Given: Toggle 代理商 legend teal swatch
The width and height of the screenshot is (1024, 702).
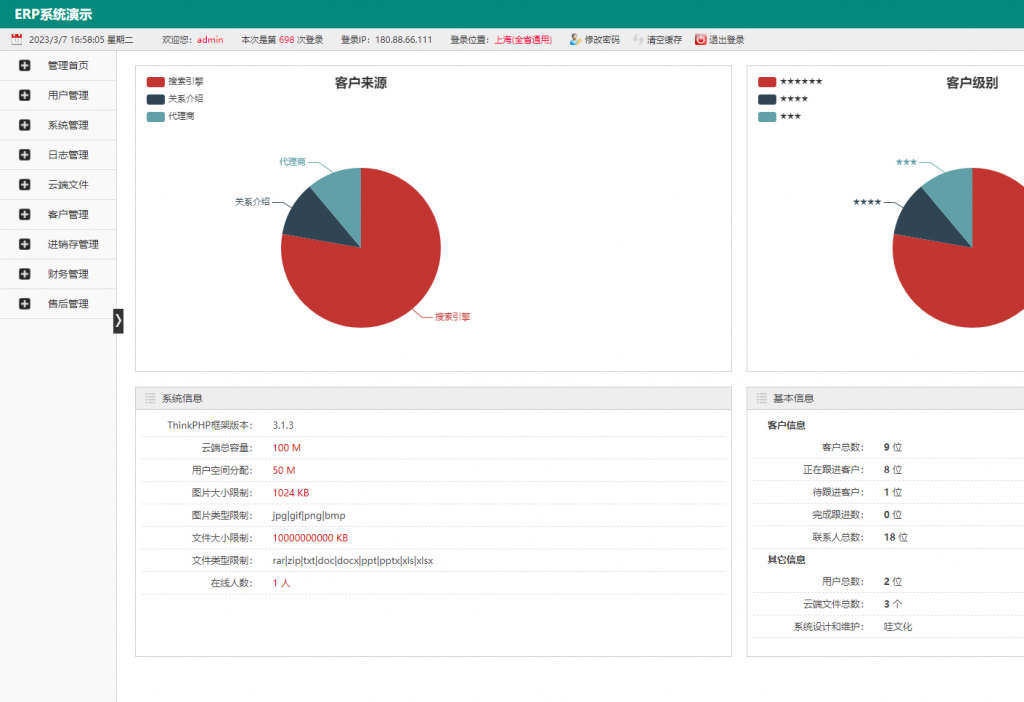Looking at the screenshot, I should 155,117.
